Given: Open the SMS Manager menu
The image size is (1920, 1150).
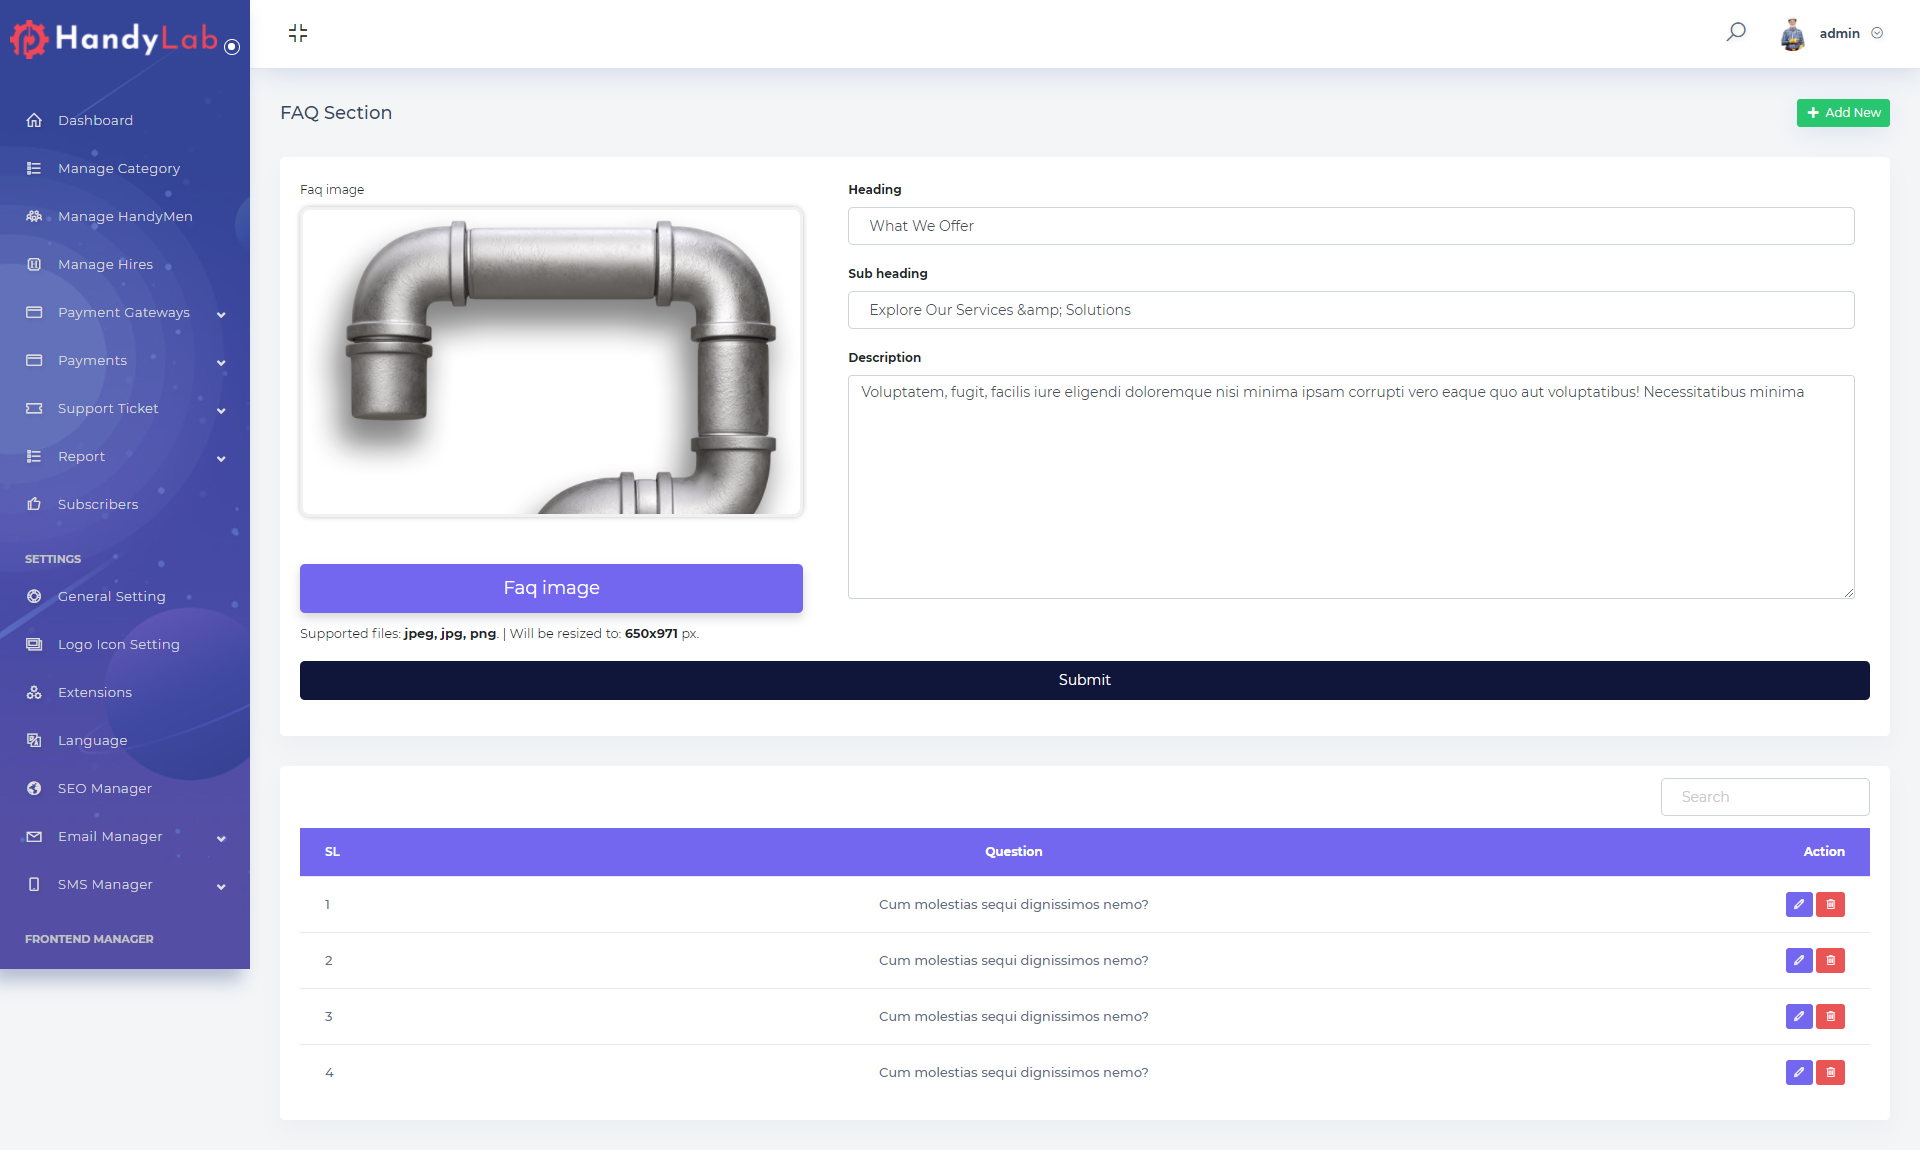Looking at the screenshot, I should pyautogui.click(x=105, y=884).
